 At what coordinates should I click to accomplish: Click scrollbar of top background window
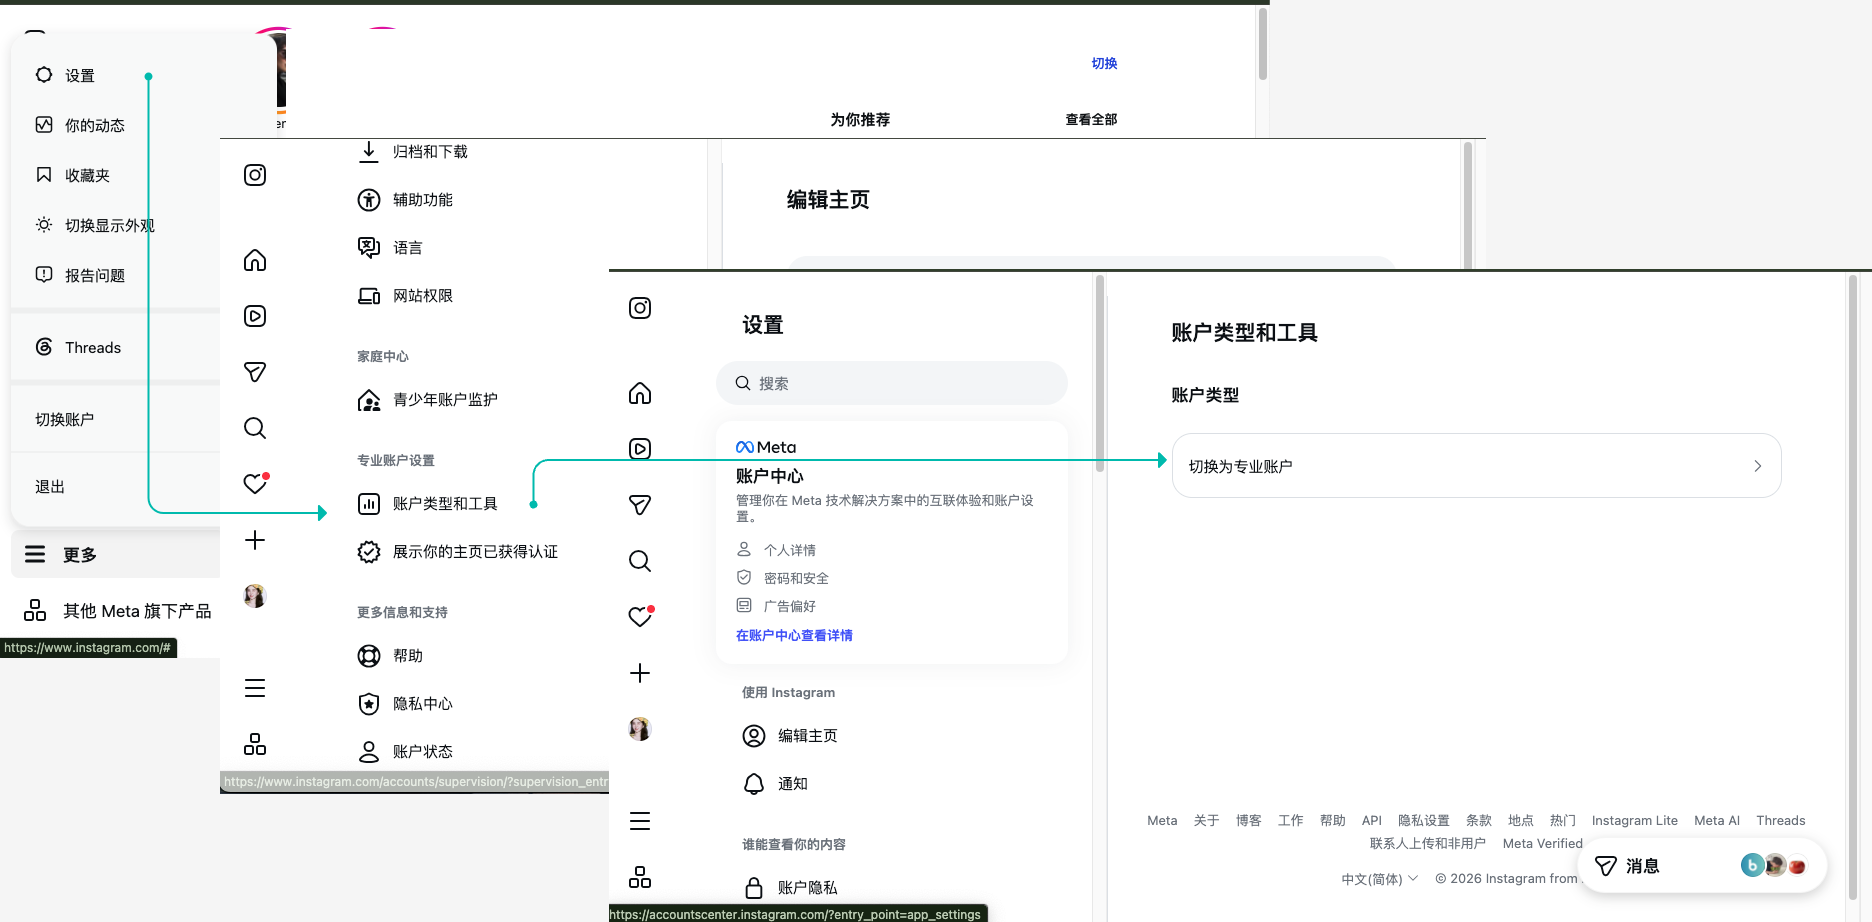click(x=1263, y=44)
